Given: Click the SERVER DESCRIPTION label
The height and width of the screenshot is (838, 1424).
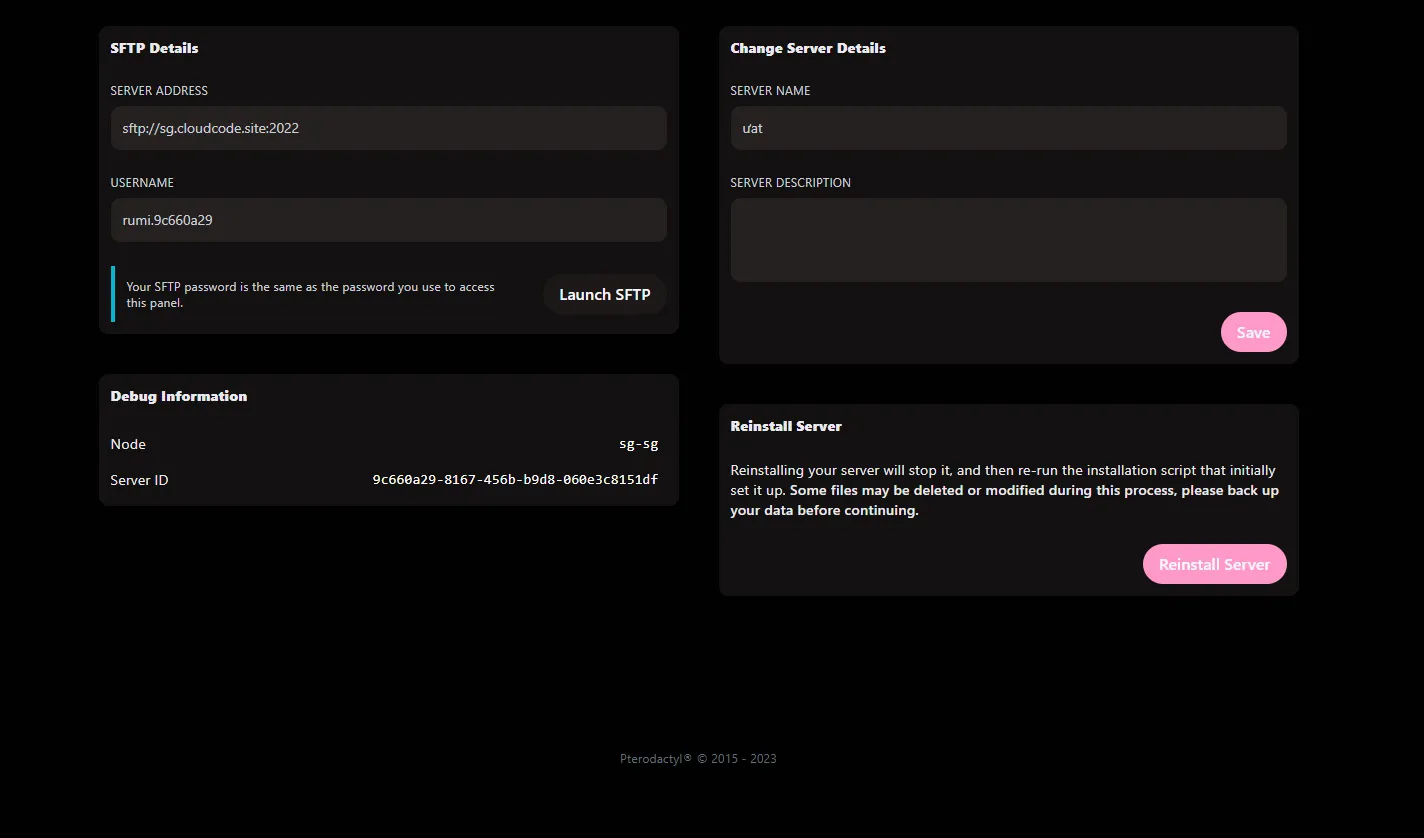Looking at the screenshot, I should (x=790, y=182).
